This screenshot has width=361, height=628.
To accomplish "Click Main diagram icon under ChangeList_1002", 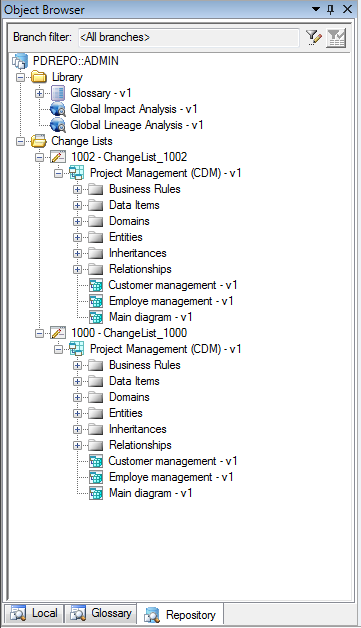I will (x=96, y=317).
